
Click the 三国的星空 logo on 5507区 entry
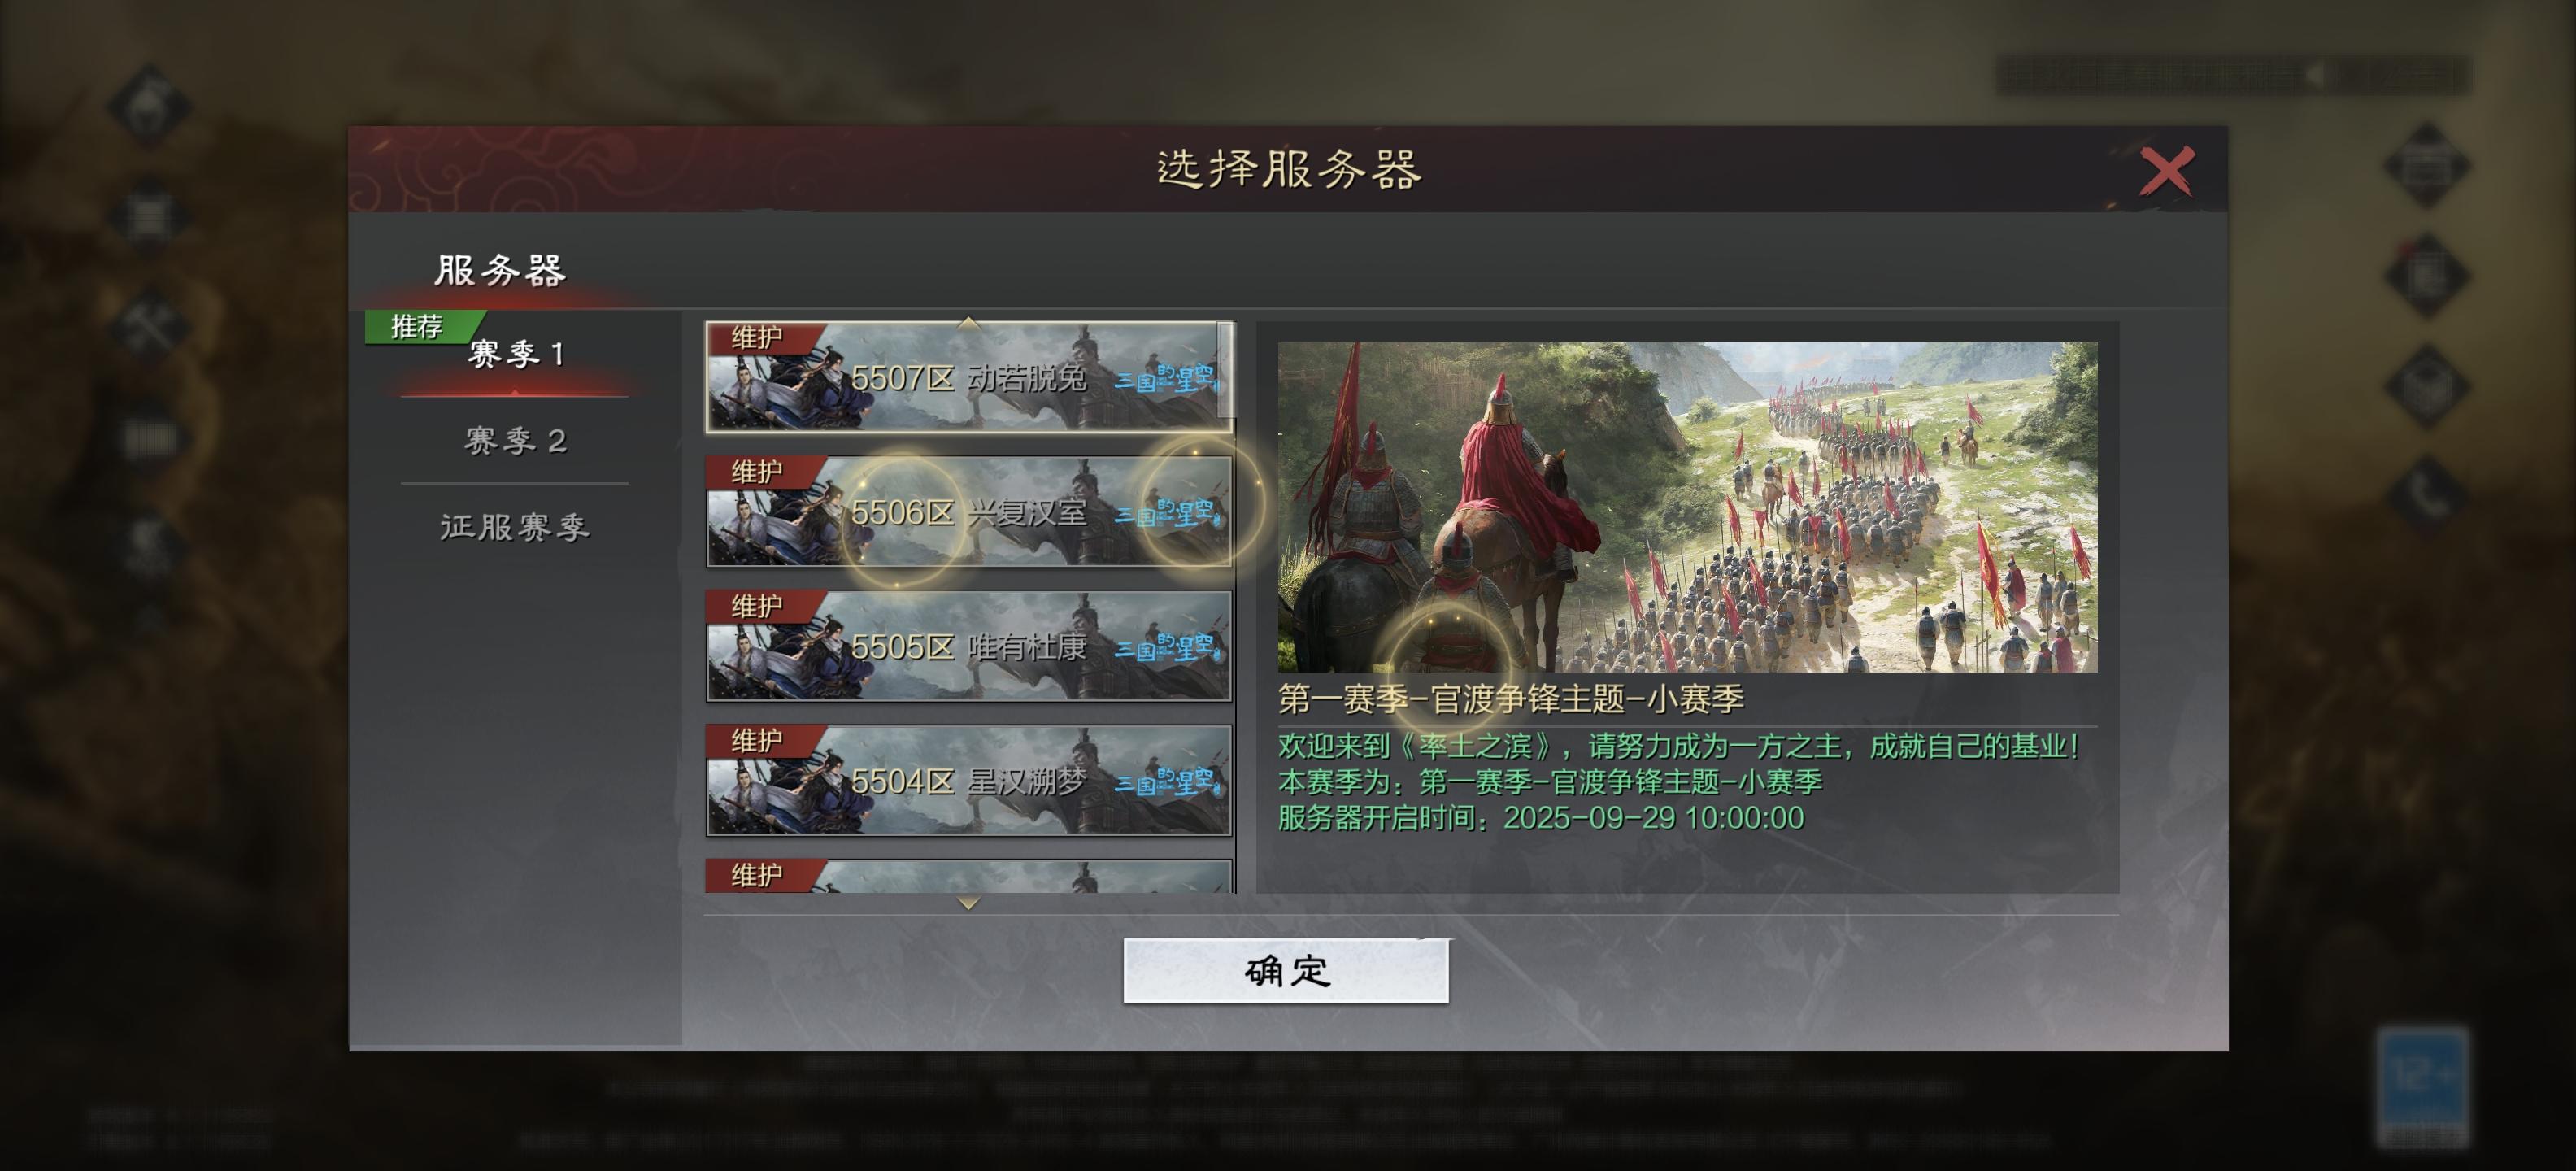(x=1167, y=378)
